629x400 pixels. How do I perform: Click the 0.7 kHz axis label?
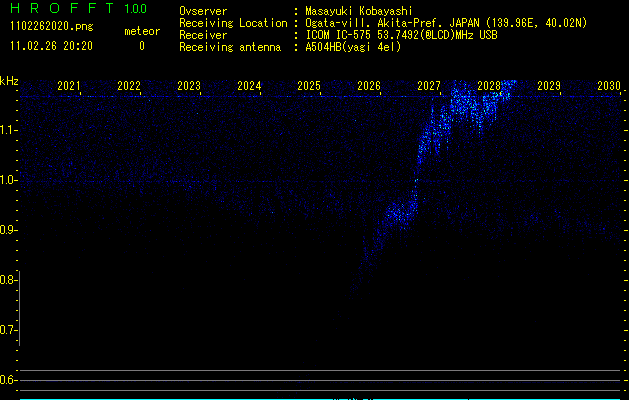point(8,330)
